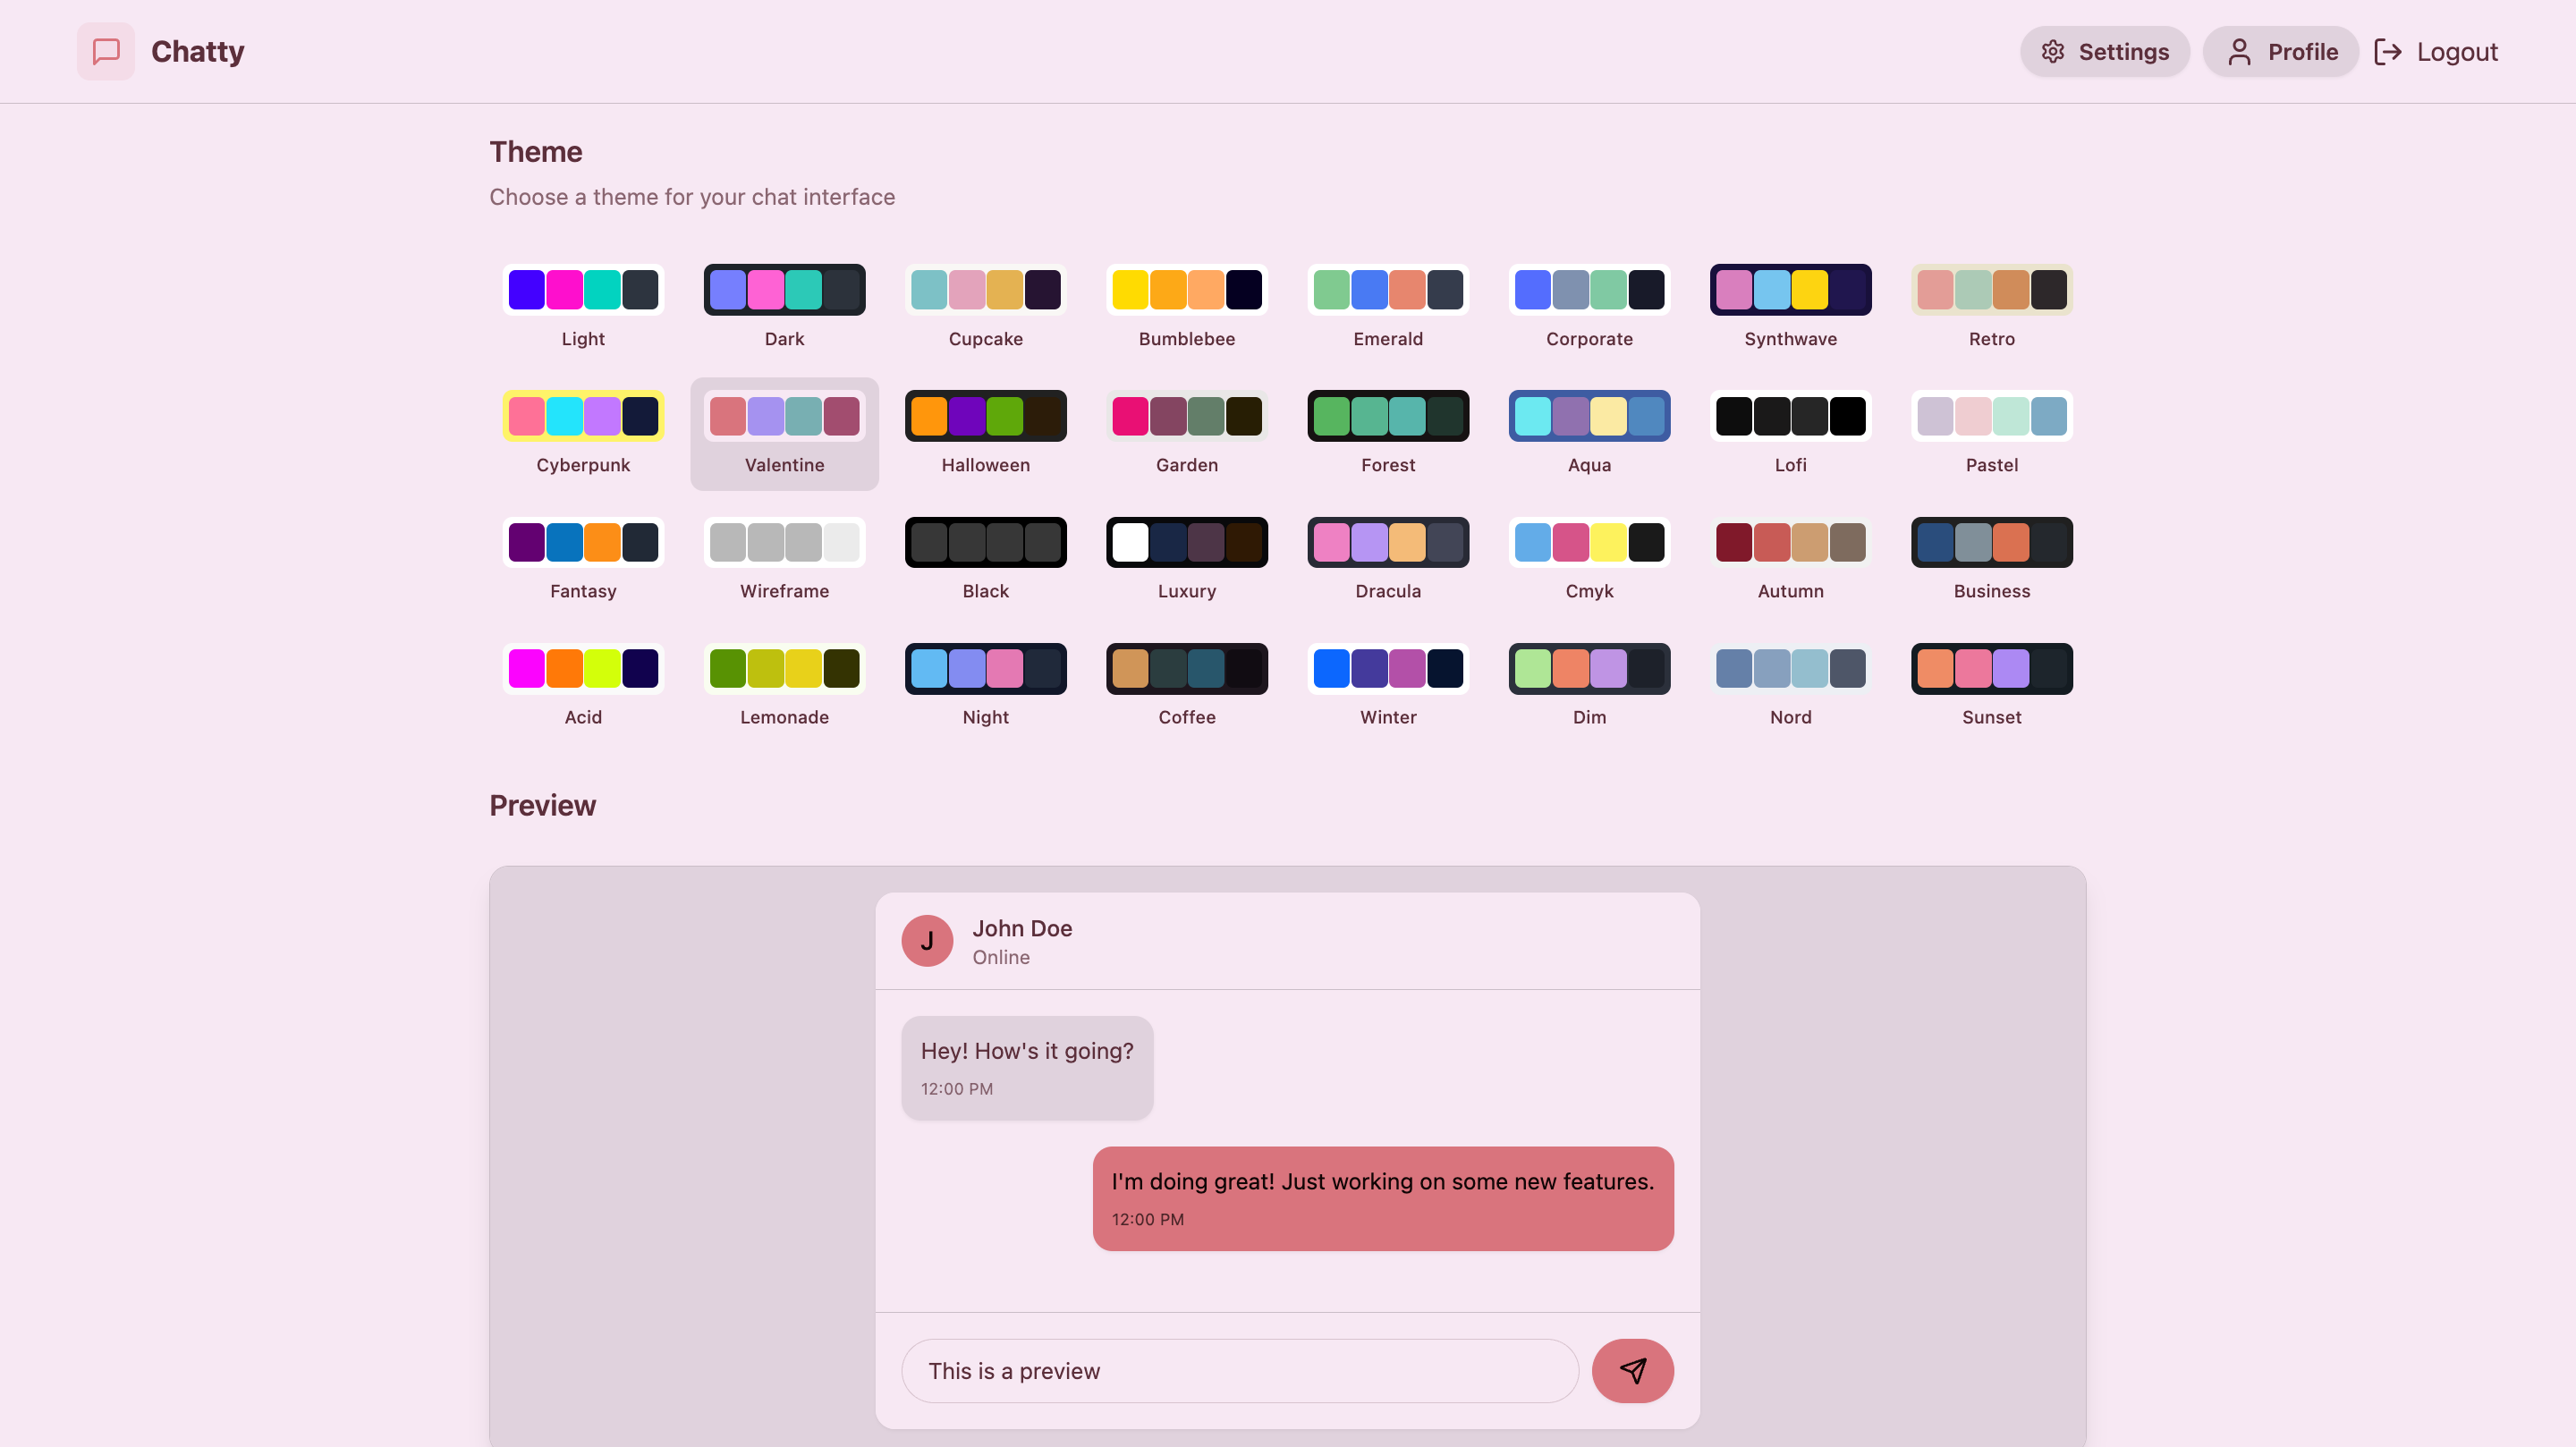2576x1447 pixels.
Task: Switch to the Night theme
Action: pyautogui.click(x=985, y=685)
